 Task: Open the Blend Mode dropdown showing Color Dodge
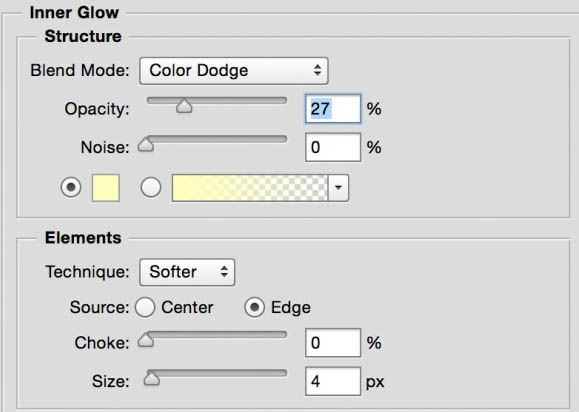tap(233, 71)
